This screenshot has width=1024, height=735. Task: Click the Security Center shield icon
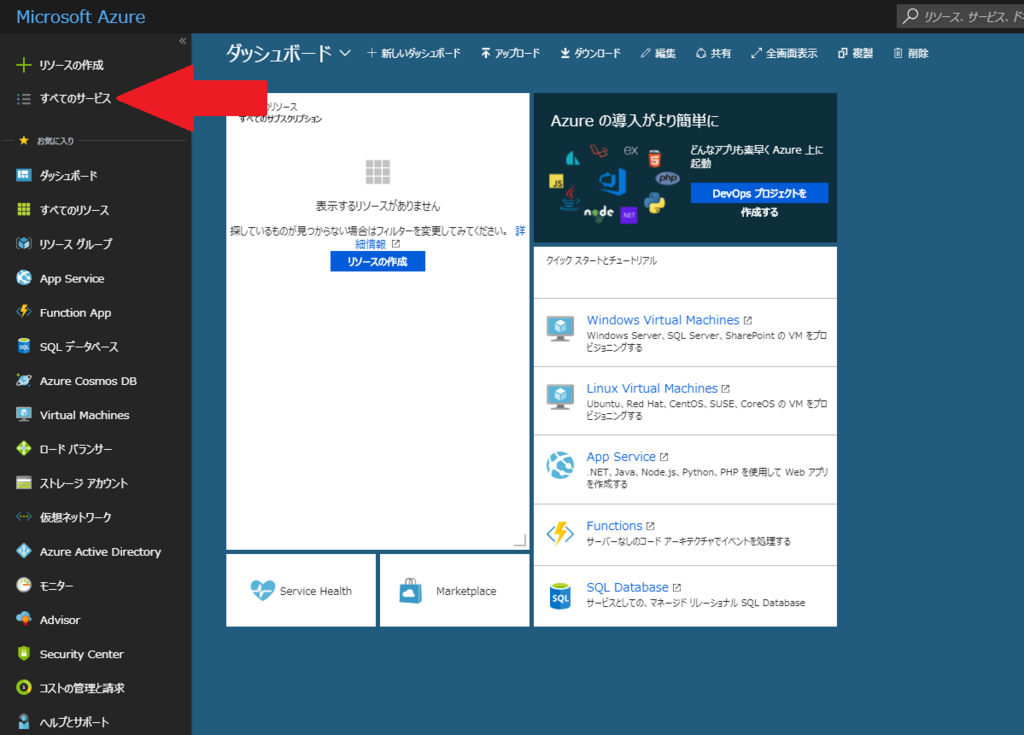24,653
